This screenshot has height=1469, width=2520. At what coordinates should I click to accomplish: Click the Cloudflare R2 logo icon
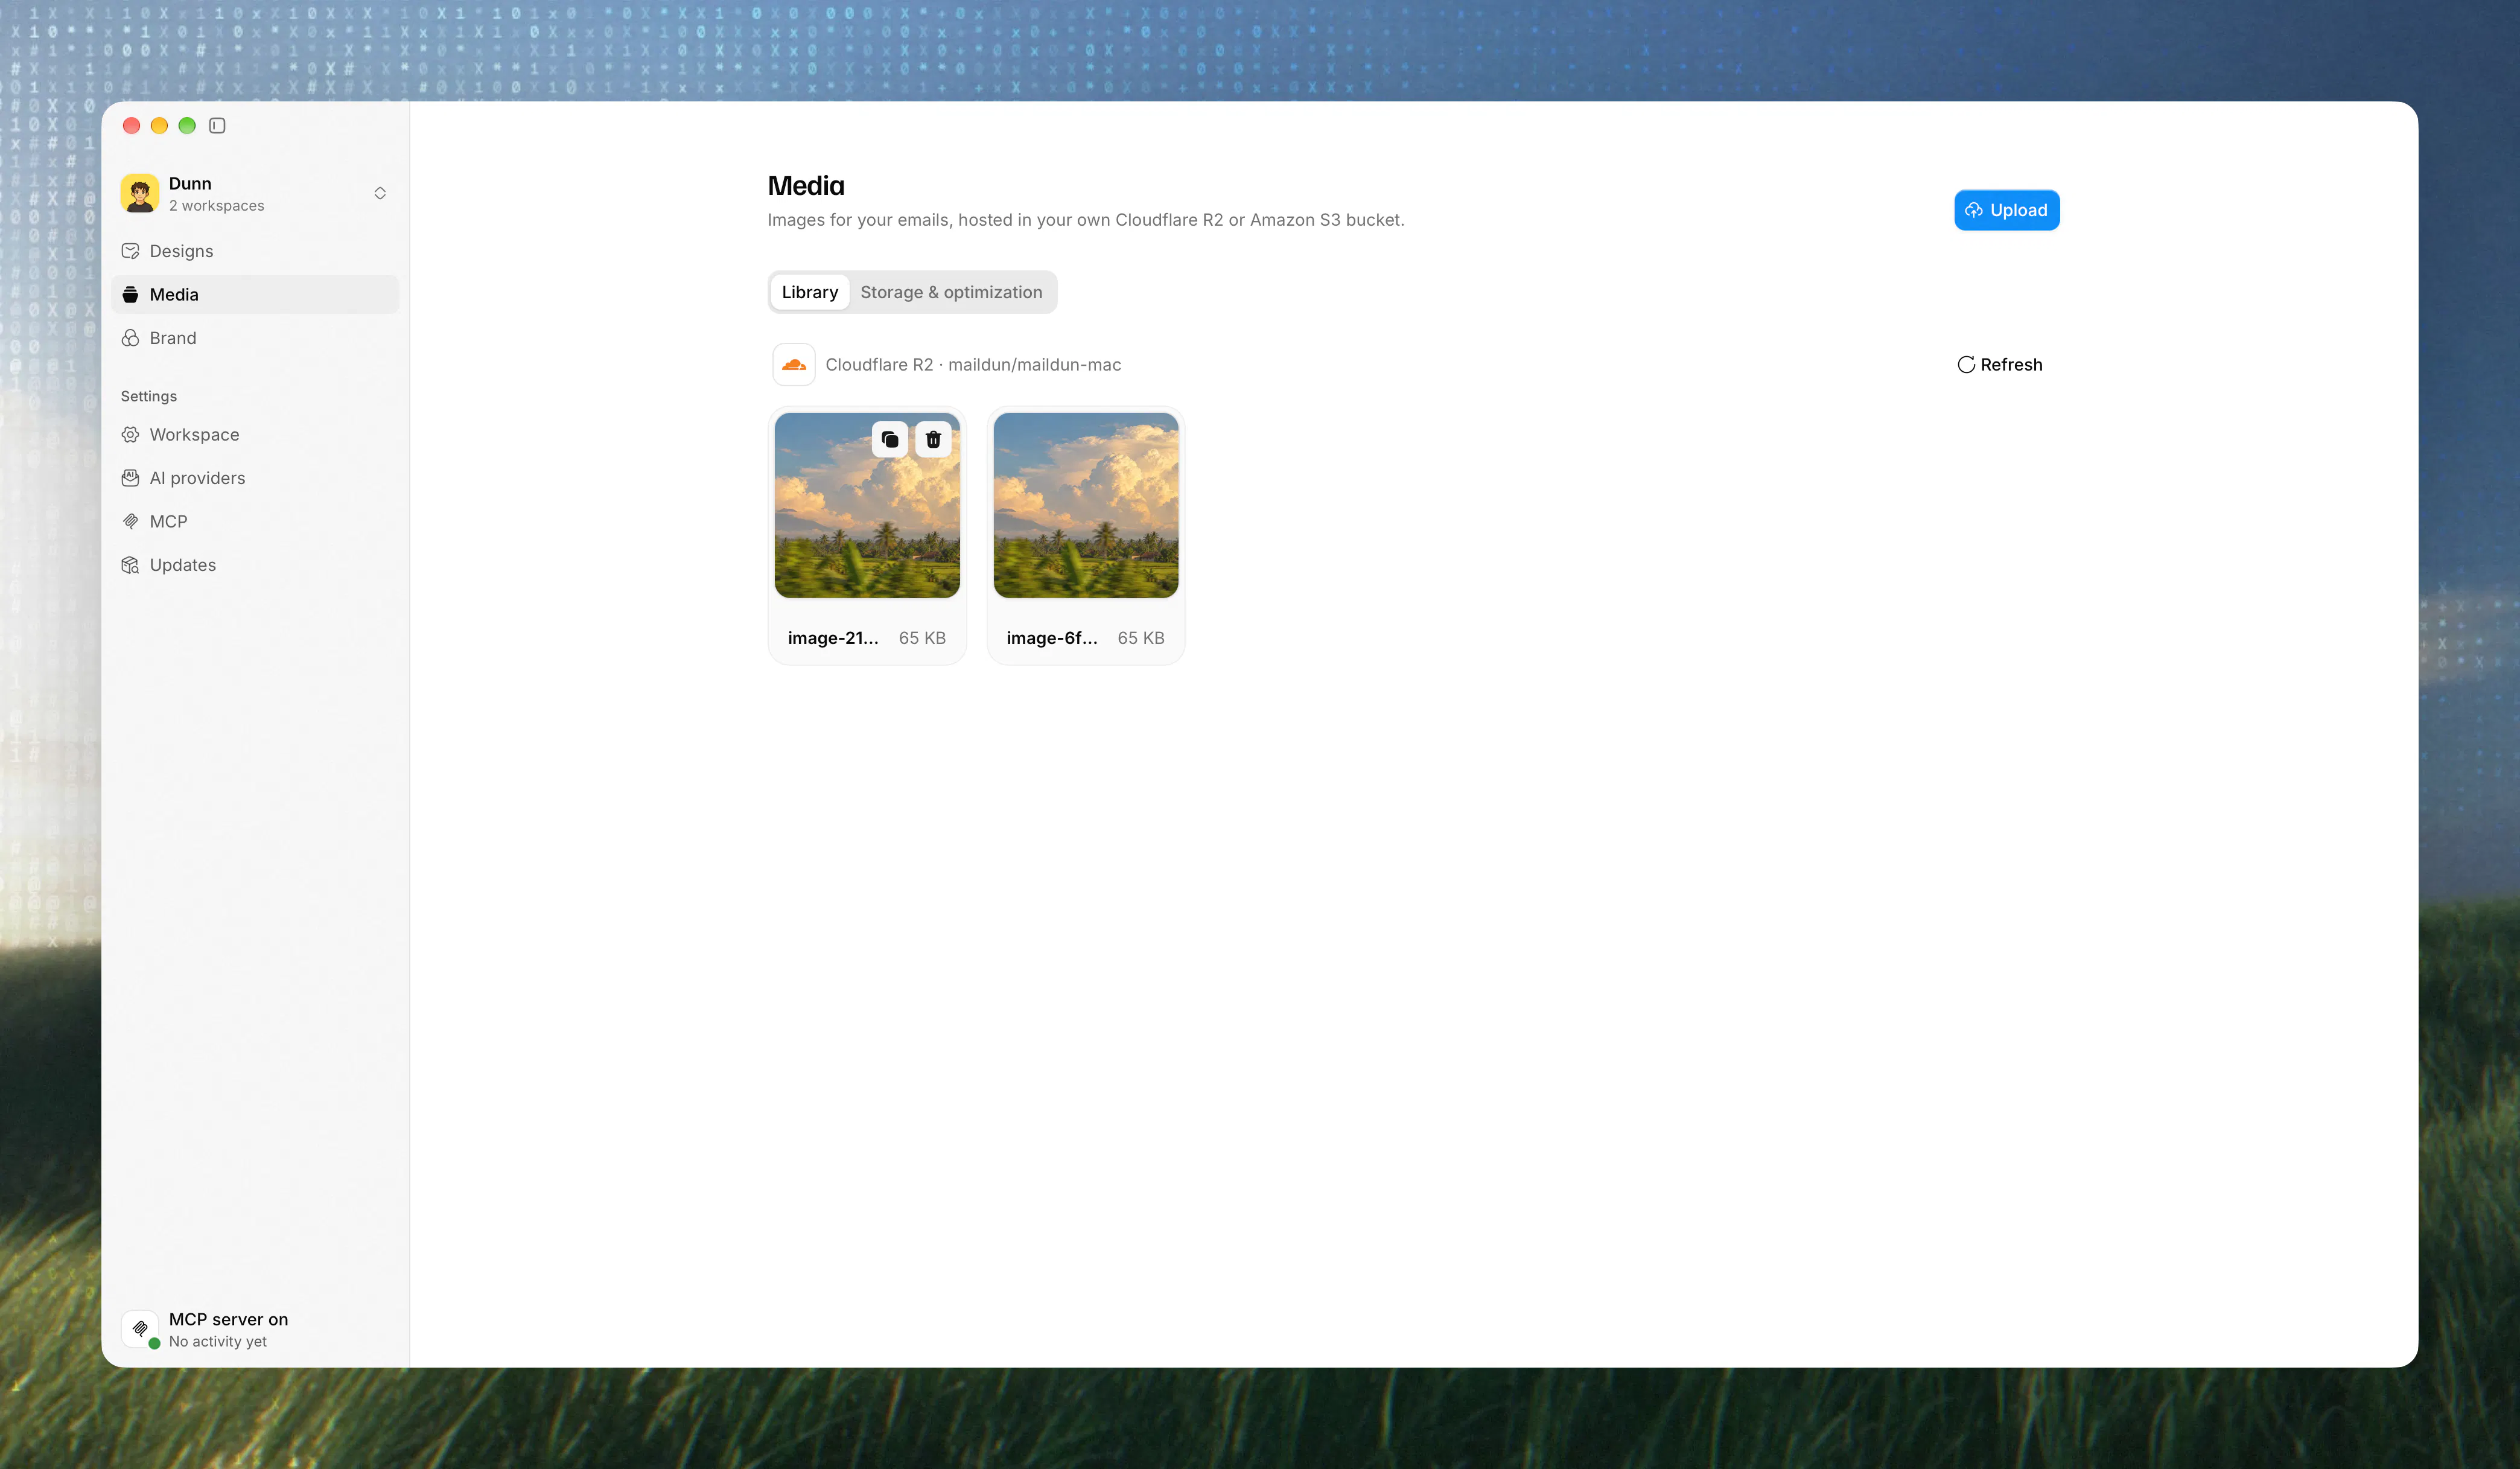tap(794, 365)
